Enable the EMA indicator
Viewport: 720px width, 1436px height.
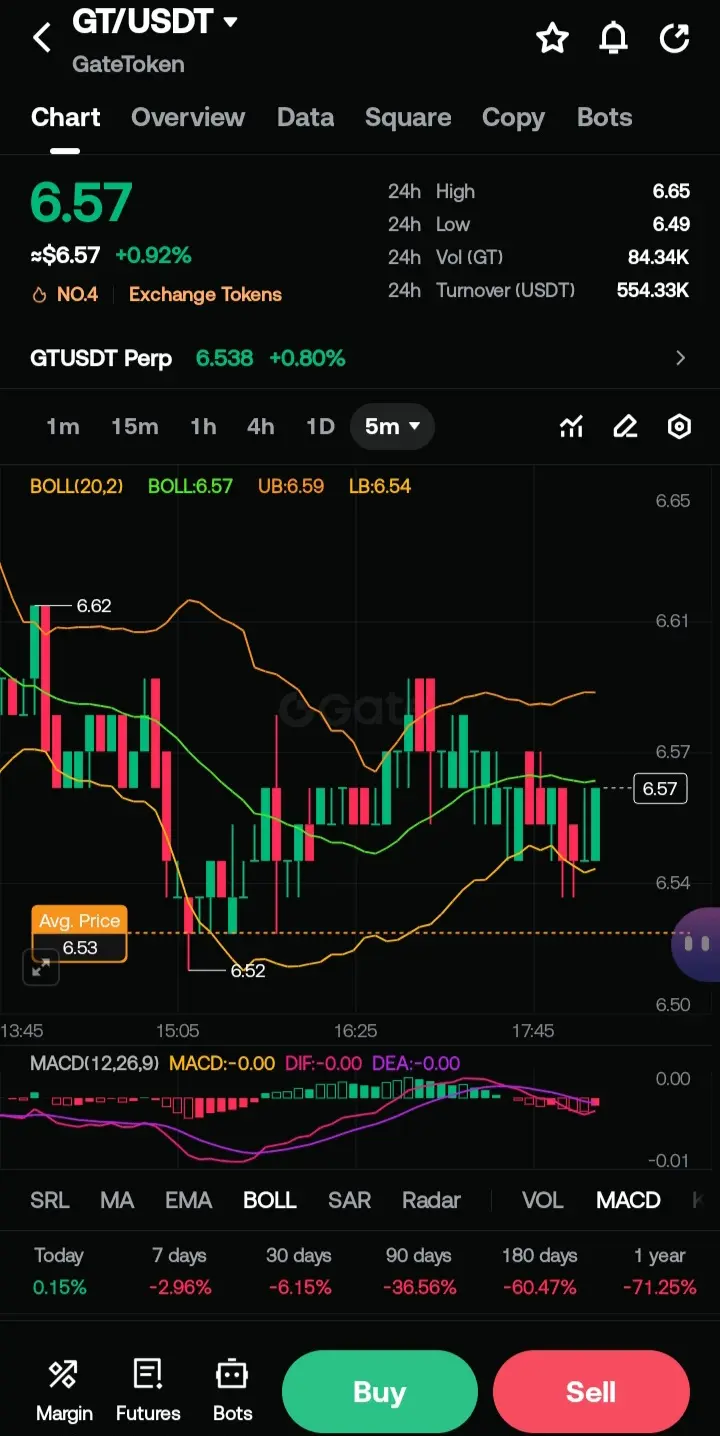click(188, 1200)
